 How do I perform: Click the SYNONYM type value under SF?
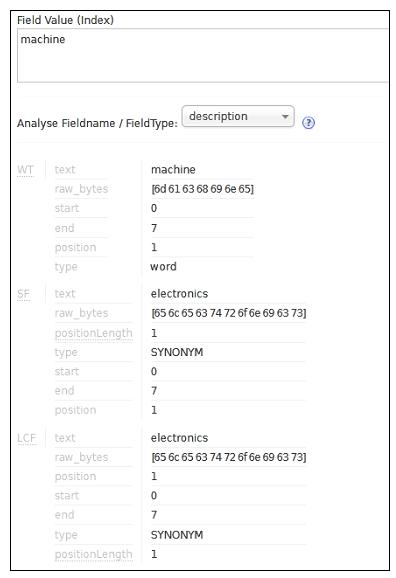[x=177, y=352]
